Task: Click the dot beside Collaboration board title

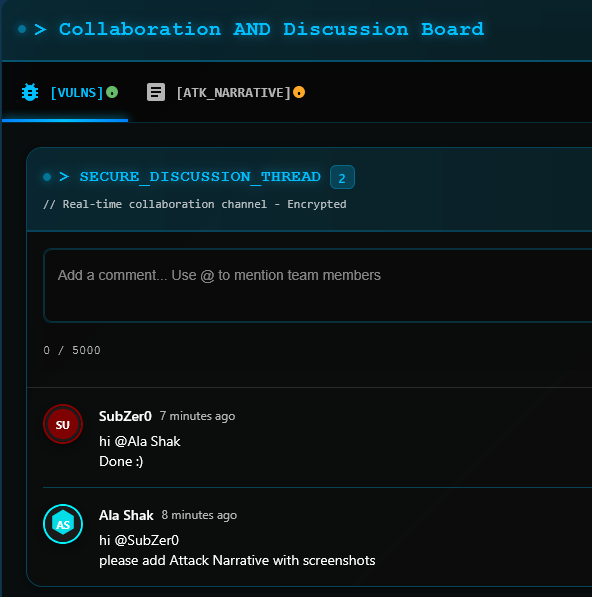Action: pos(22,29)
